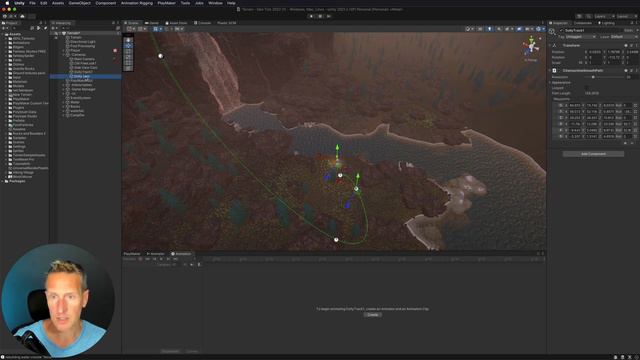Image resolution: width=640 pixels, height=360 pixels.
Task: Toggle scene effects in Scene toolbar
Action: coord(508,29)
